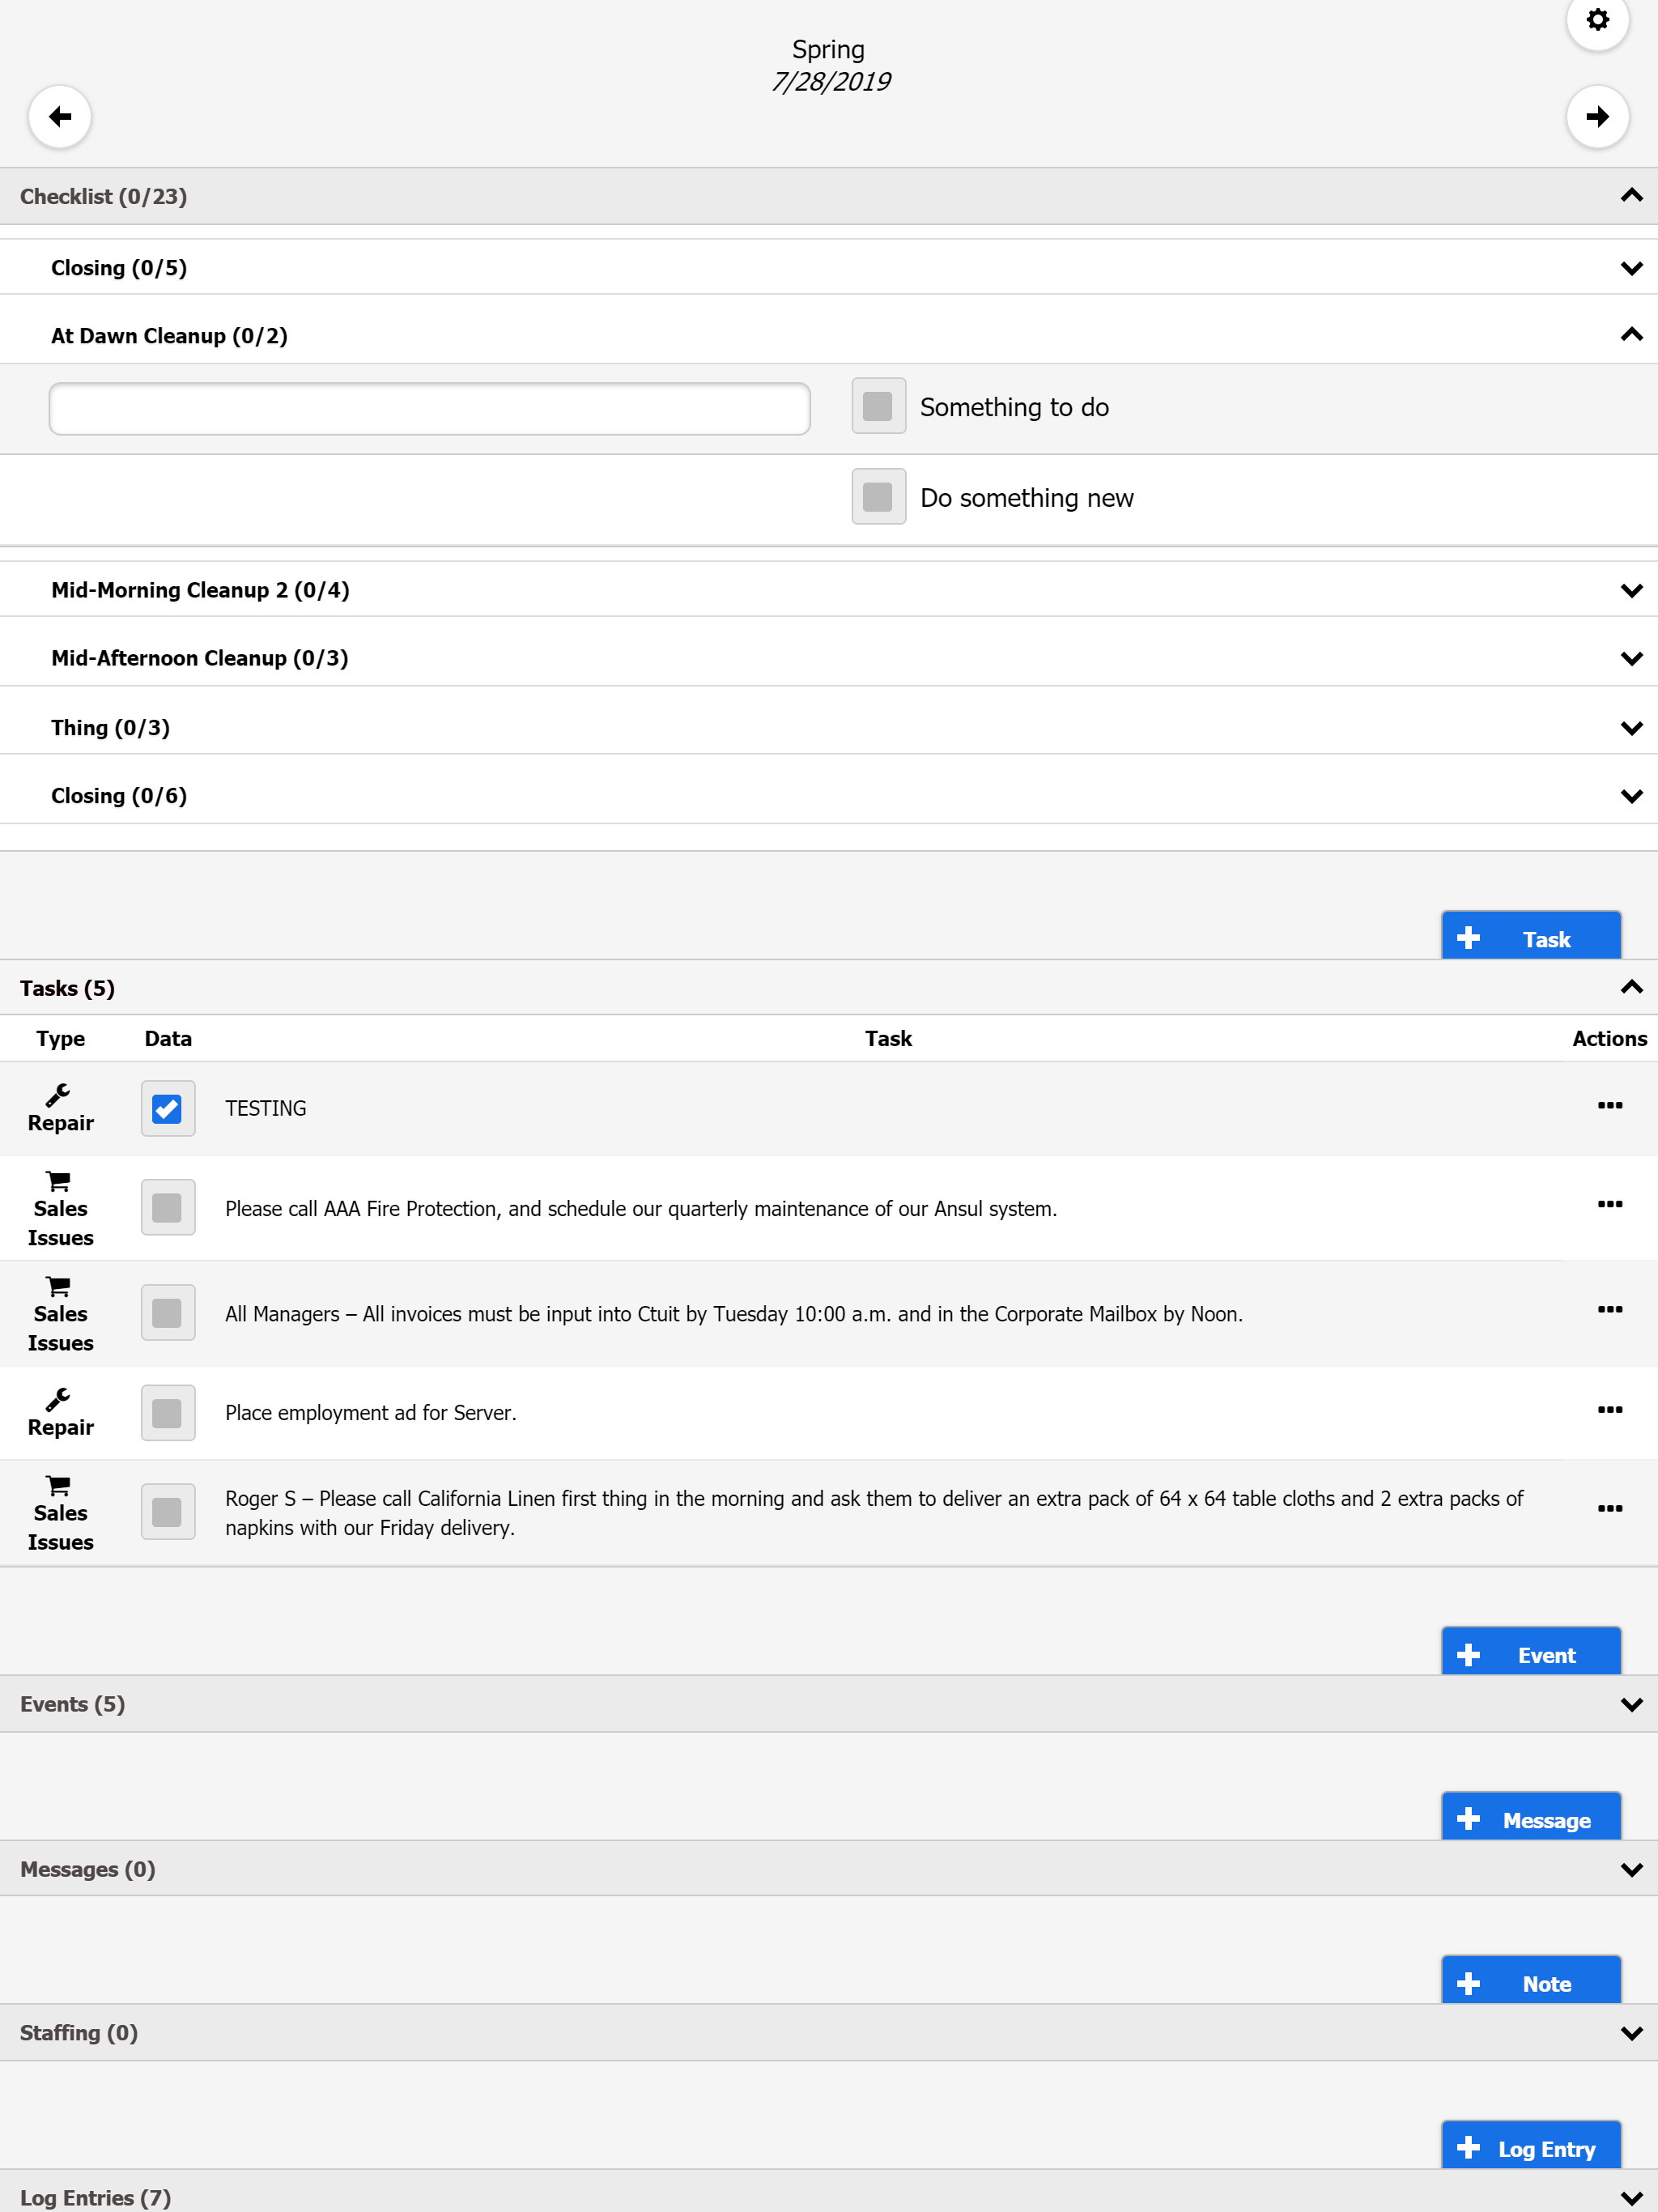
Task: Check the 'Something to do' checkbox
Action: [878, 406]
